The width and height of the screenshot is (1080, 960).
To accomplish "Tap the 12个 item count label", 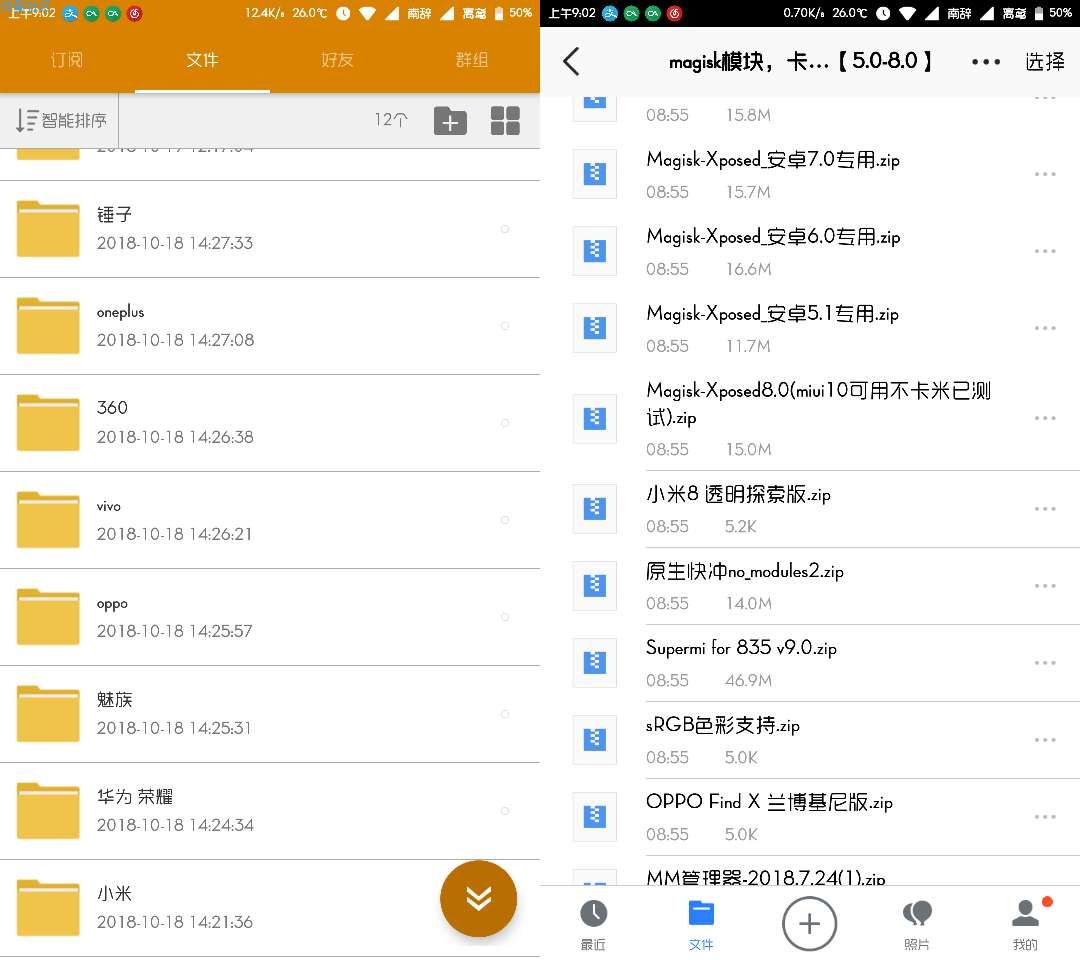I will (391, 121).
